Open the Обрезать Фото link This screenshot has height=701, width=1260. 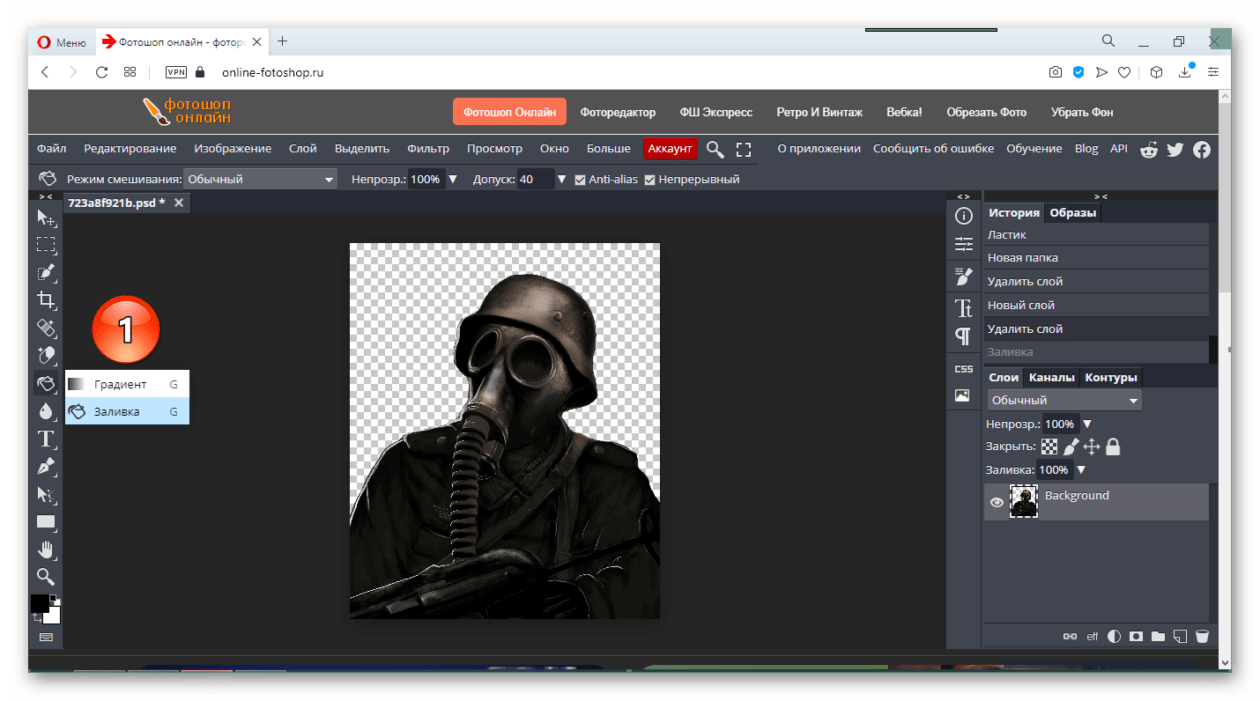pyautogui.click(x=987, y=112)
